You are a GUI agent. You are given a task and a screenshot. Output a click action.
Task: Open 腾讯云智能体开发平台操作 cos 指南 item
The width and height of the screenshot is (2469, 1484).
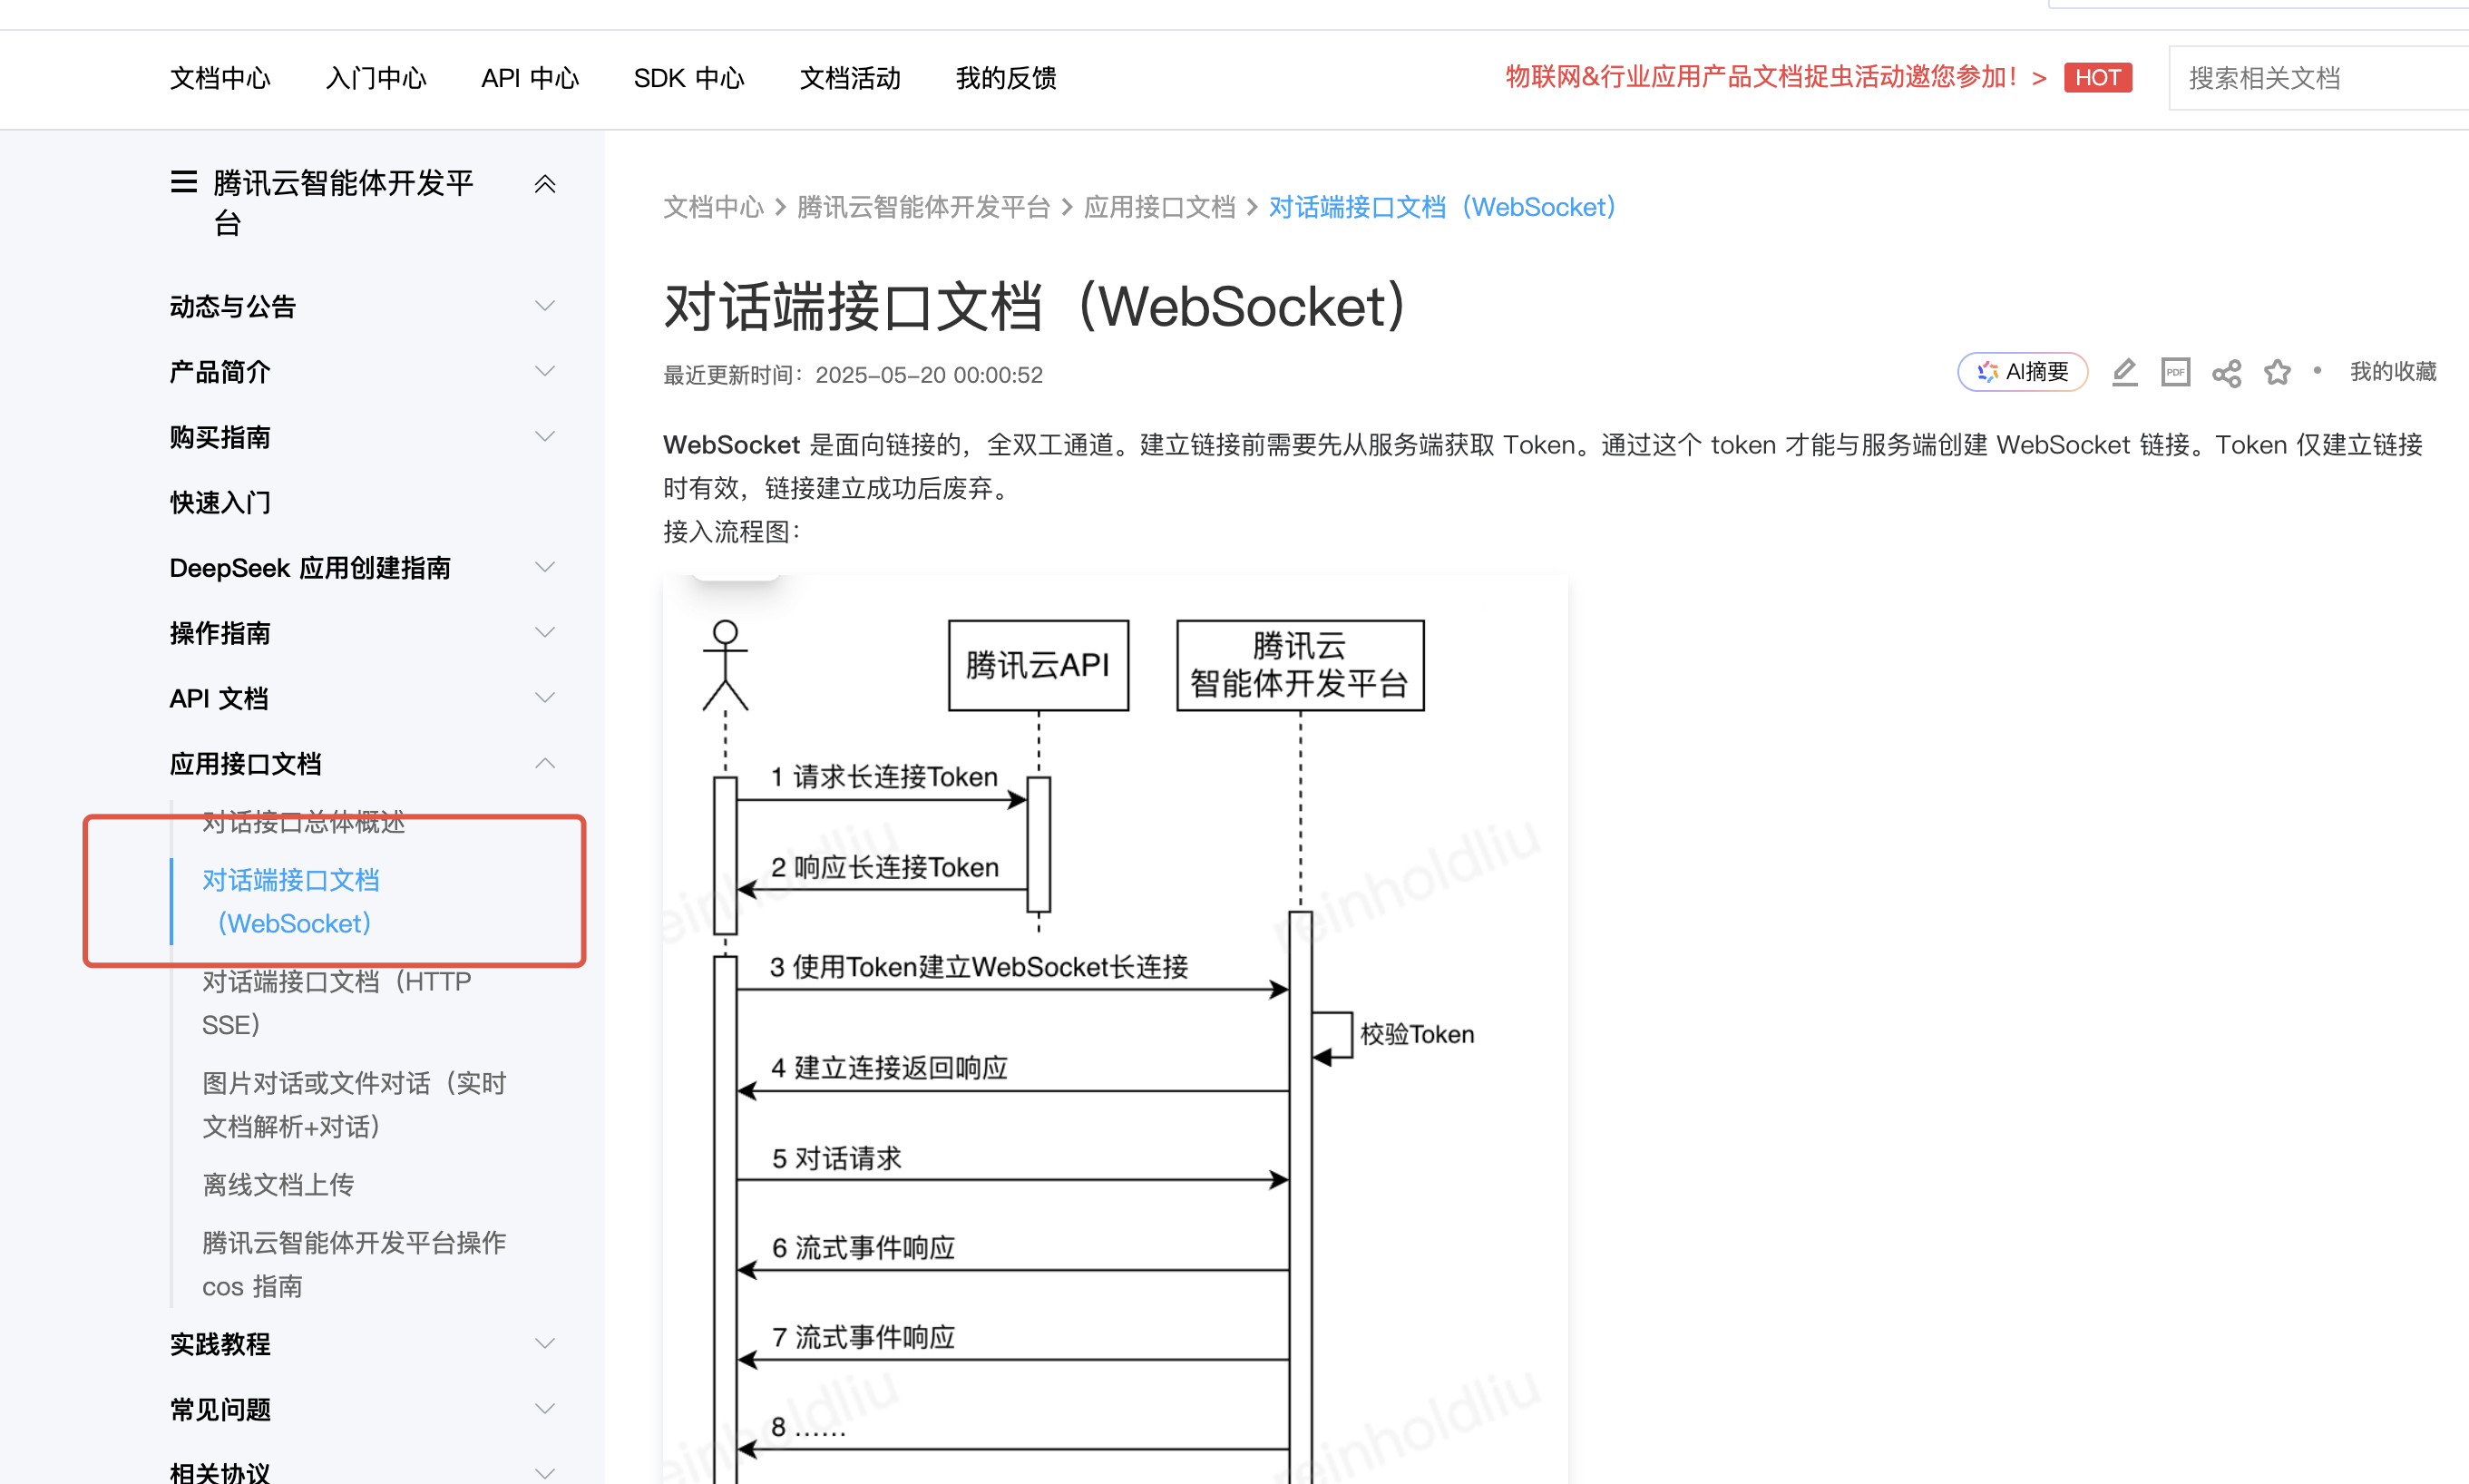coord(354,1264)
